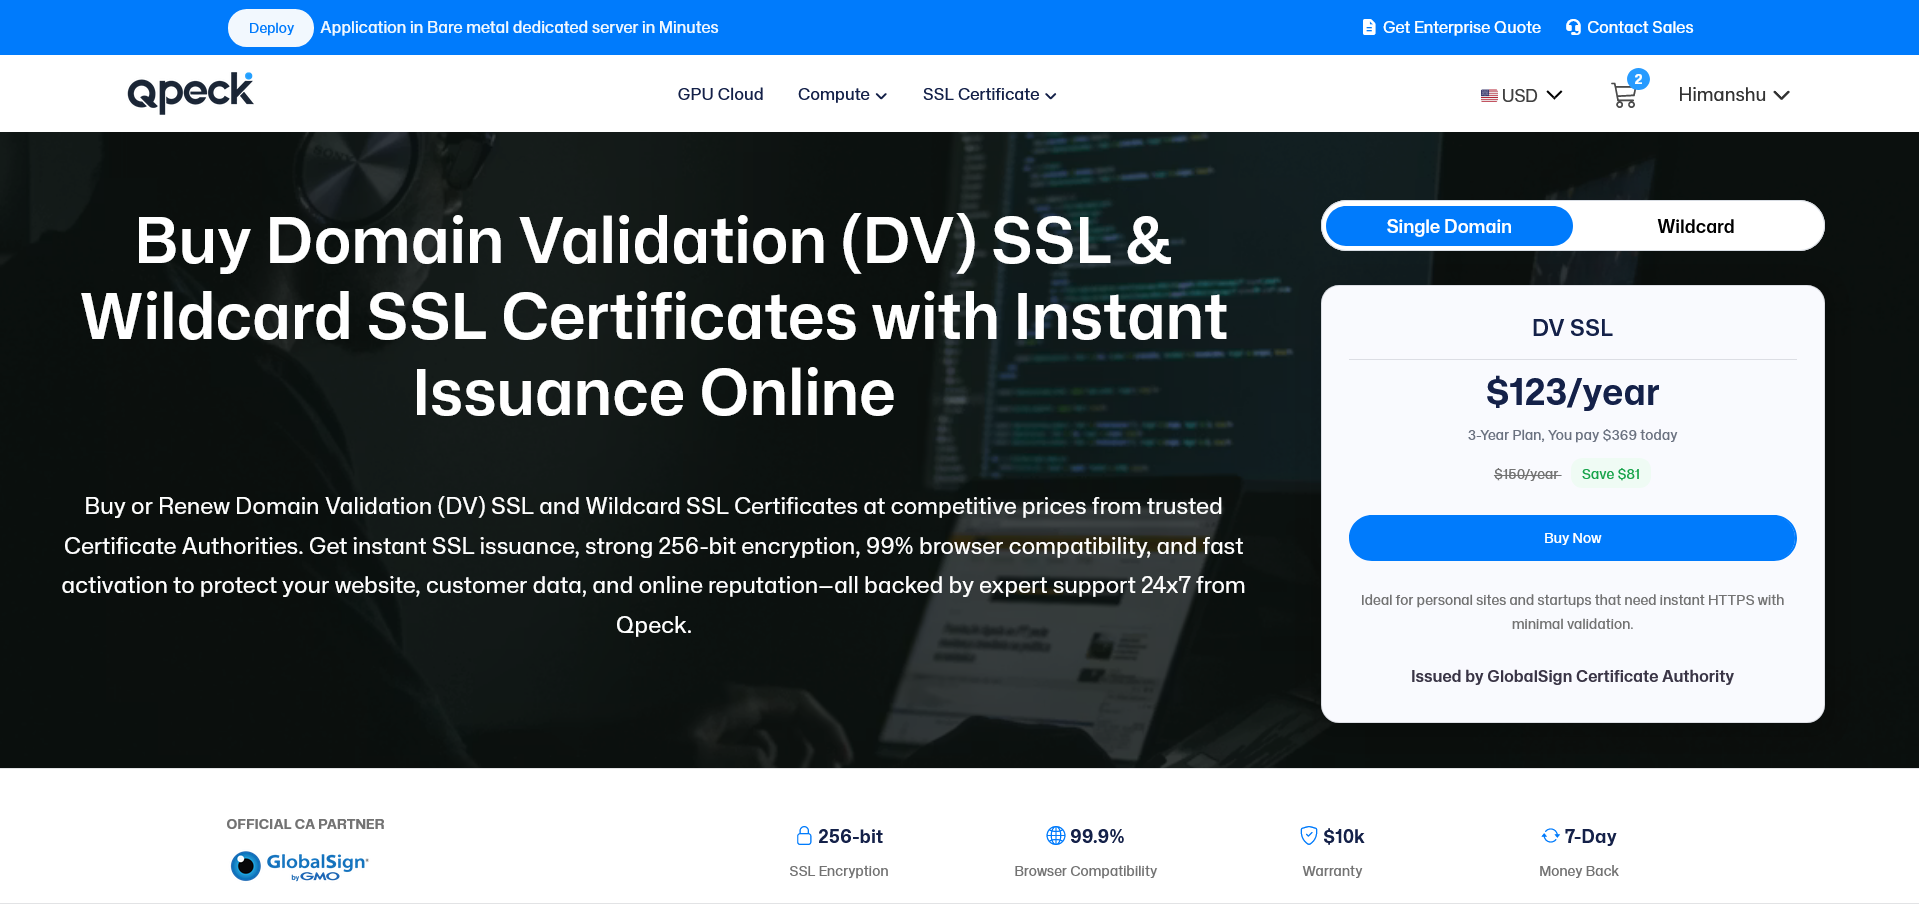Click the struck-through $150/year price
Viewport: 1920px width, 913px height.
coord(1527,474)
